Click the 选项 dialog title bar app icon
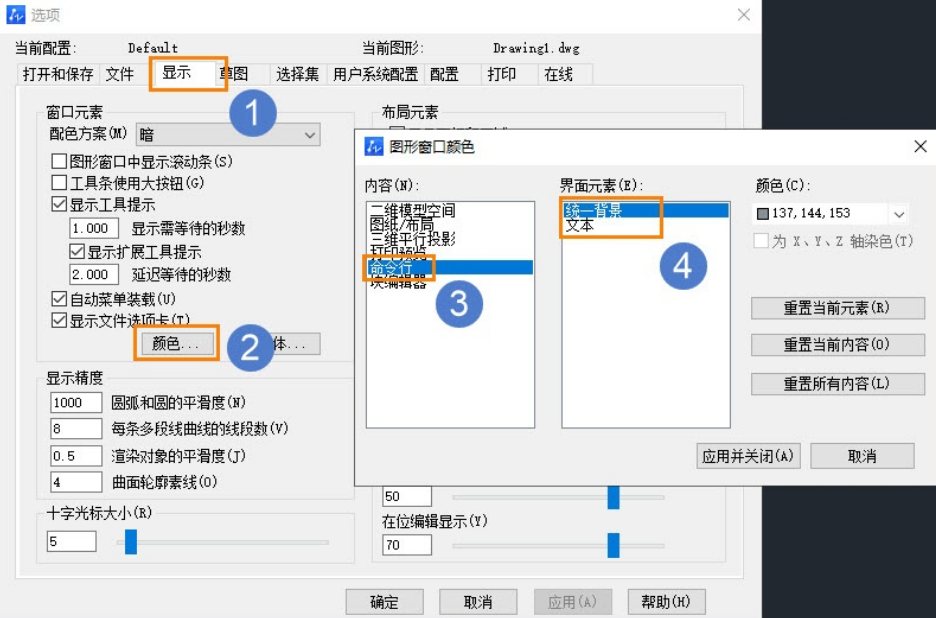The image size is (936, 618). [x=16, y=15]
